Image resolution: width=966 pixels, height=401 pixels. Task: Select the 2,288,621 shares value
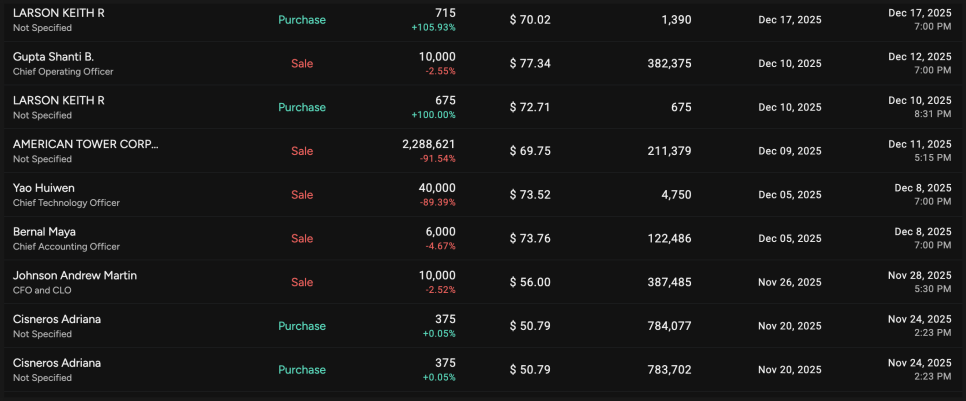(x=428, y=144)
